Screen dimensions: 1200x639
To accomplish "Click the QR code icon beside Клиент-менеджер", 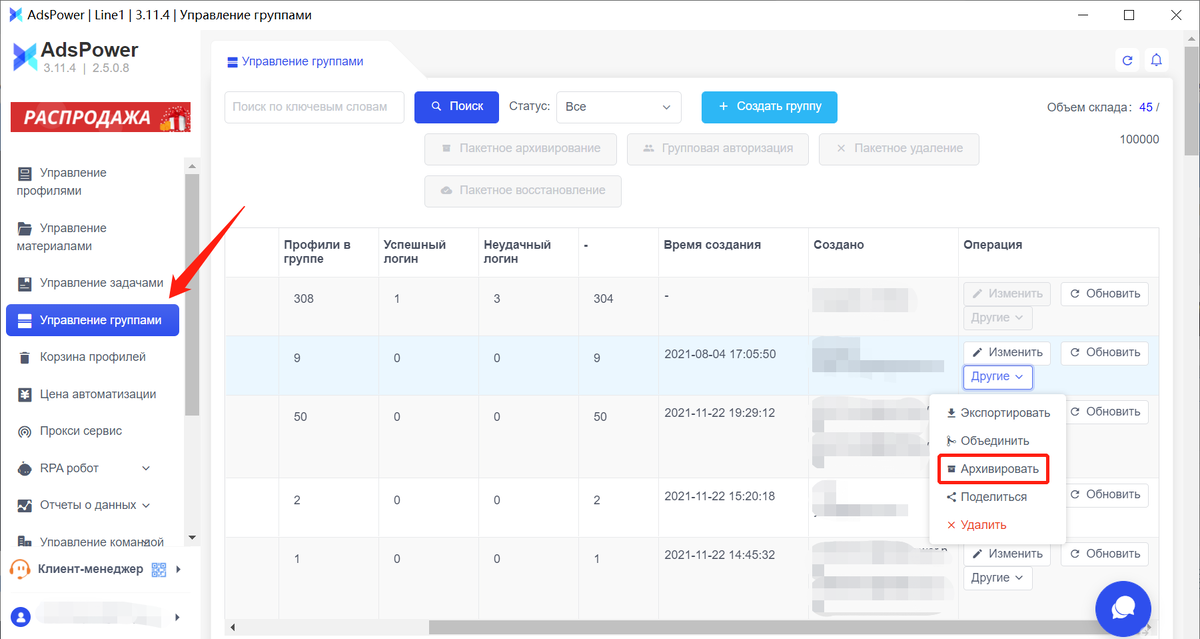I will tap(158, 570).
